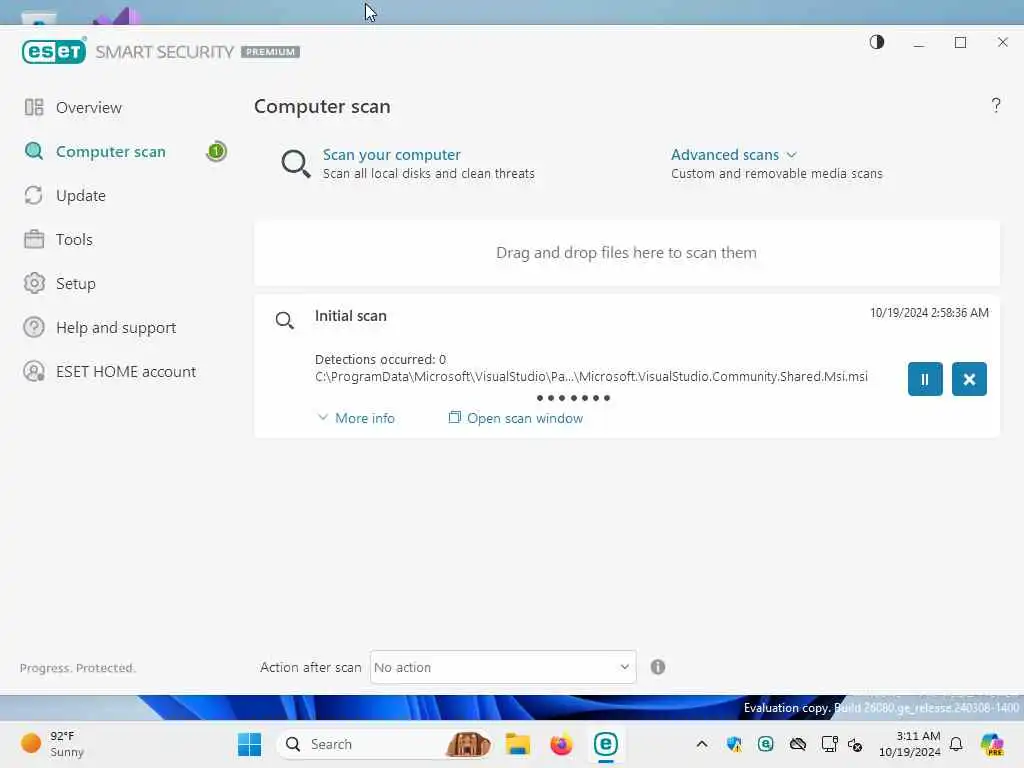Click the Advanced scans chevron arrow
This screenshot has width=1024, height=768.
792,155
